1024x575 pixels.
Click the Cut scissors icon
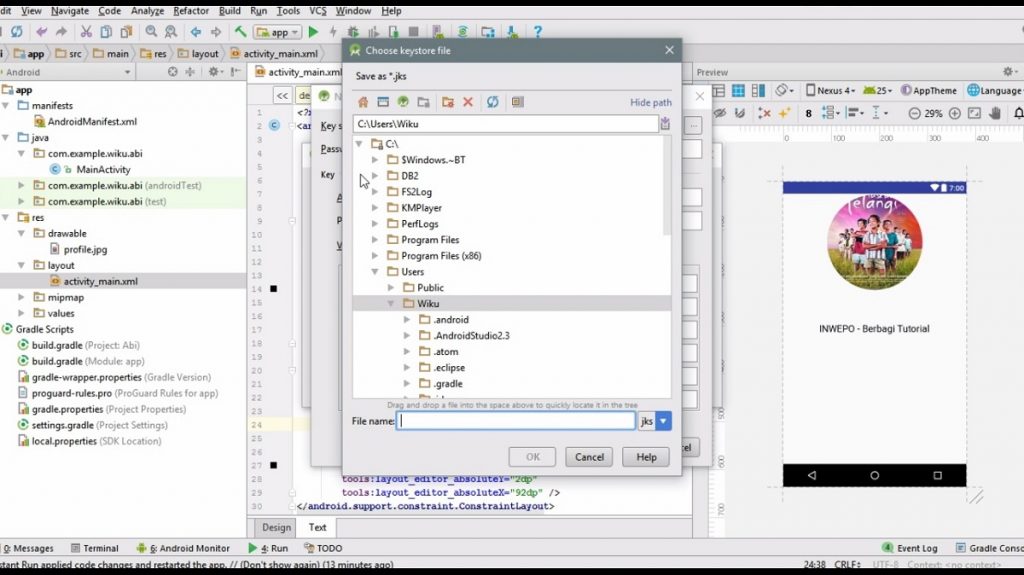click(x=86, y=31)
